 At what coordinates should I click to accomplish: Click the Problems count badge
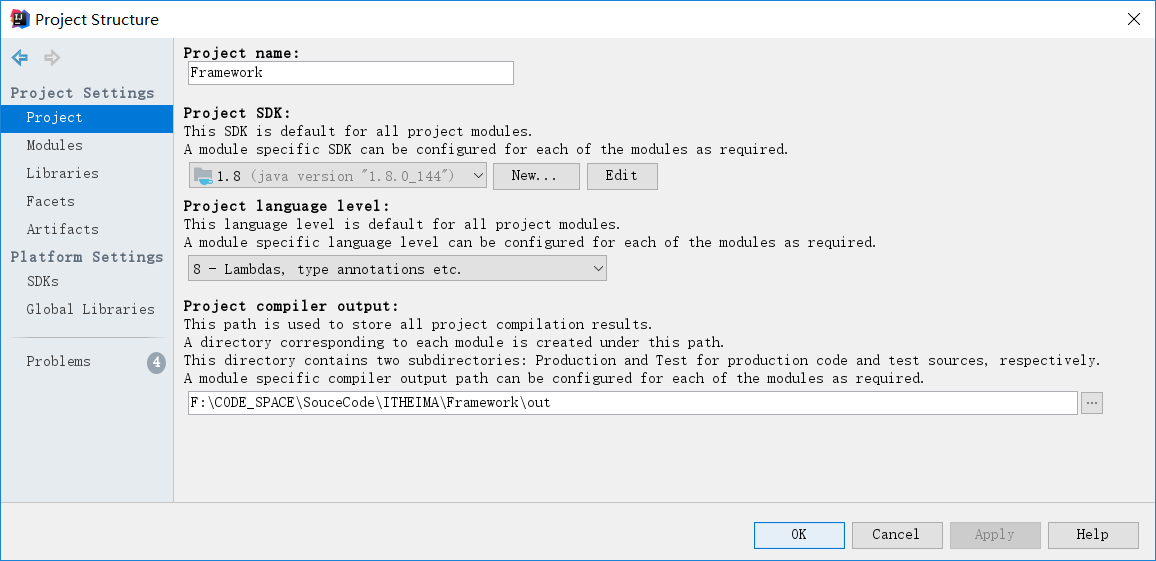click(x=156, y=362)
